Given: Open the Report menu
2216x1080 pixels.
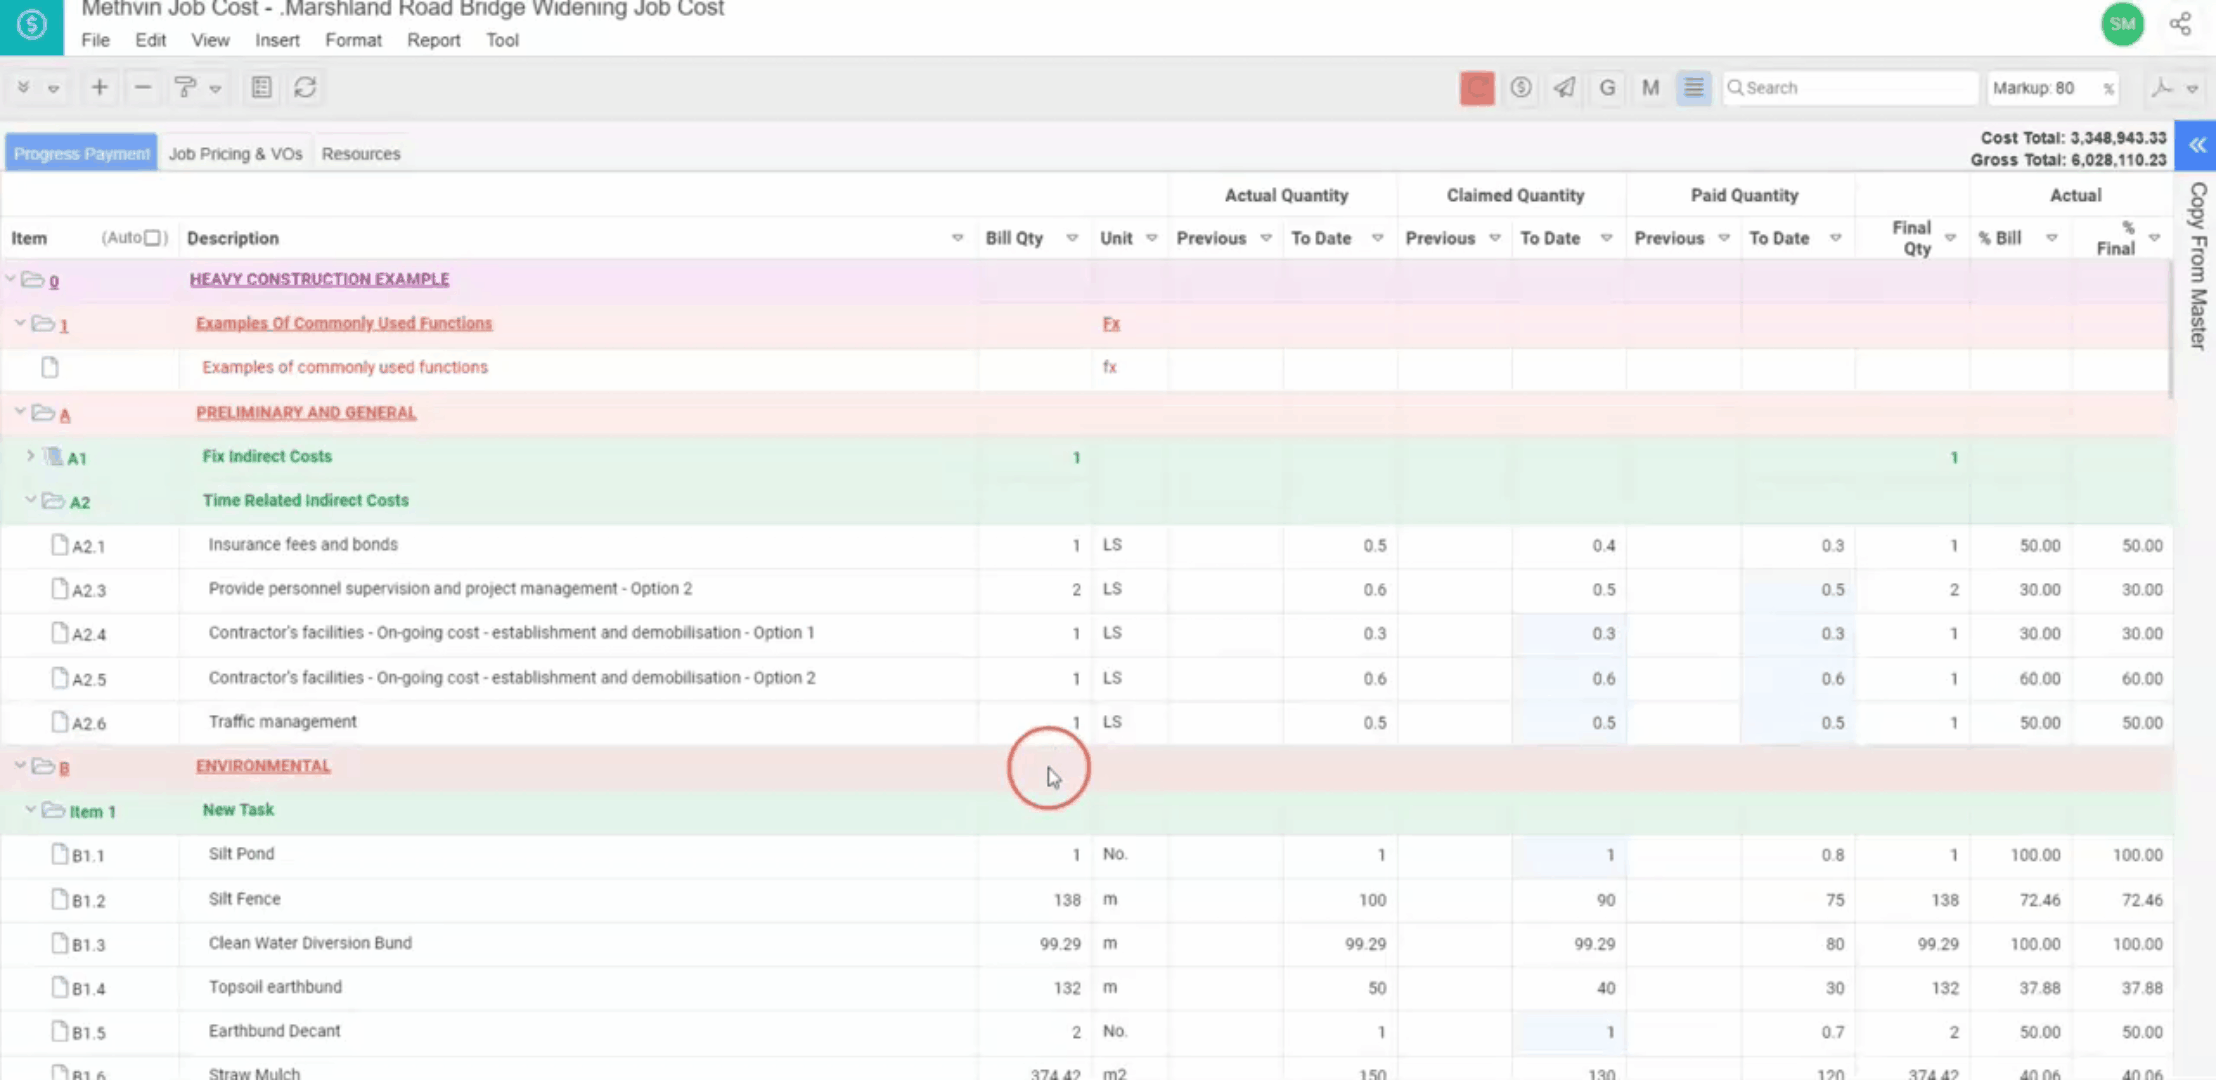Looking at the screenshot, I should (x=433, y=40).
